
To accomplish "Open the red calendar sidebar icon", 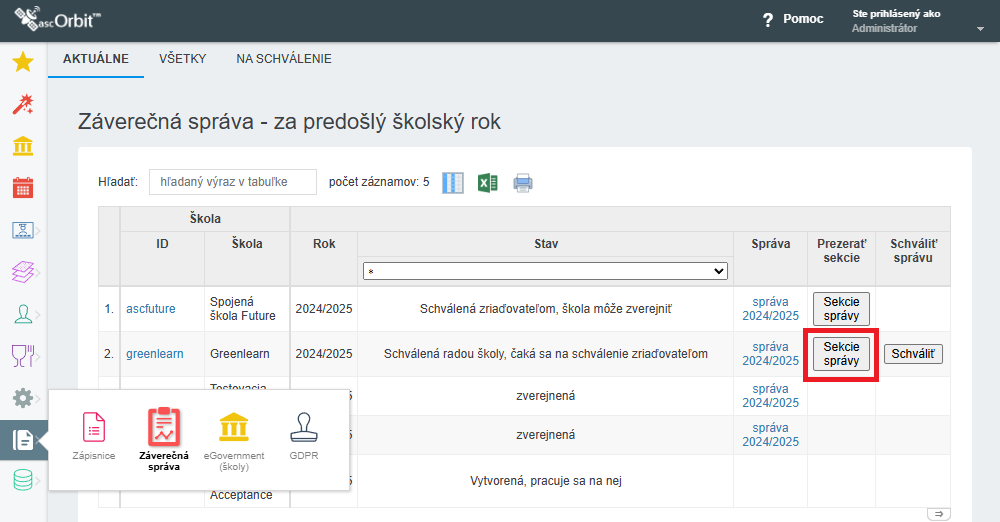I will pyautogui.click(x=23, y=188).
